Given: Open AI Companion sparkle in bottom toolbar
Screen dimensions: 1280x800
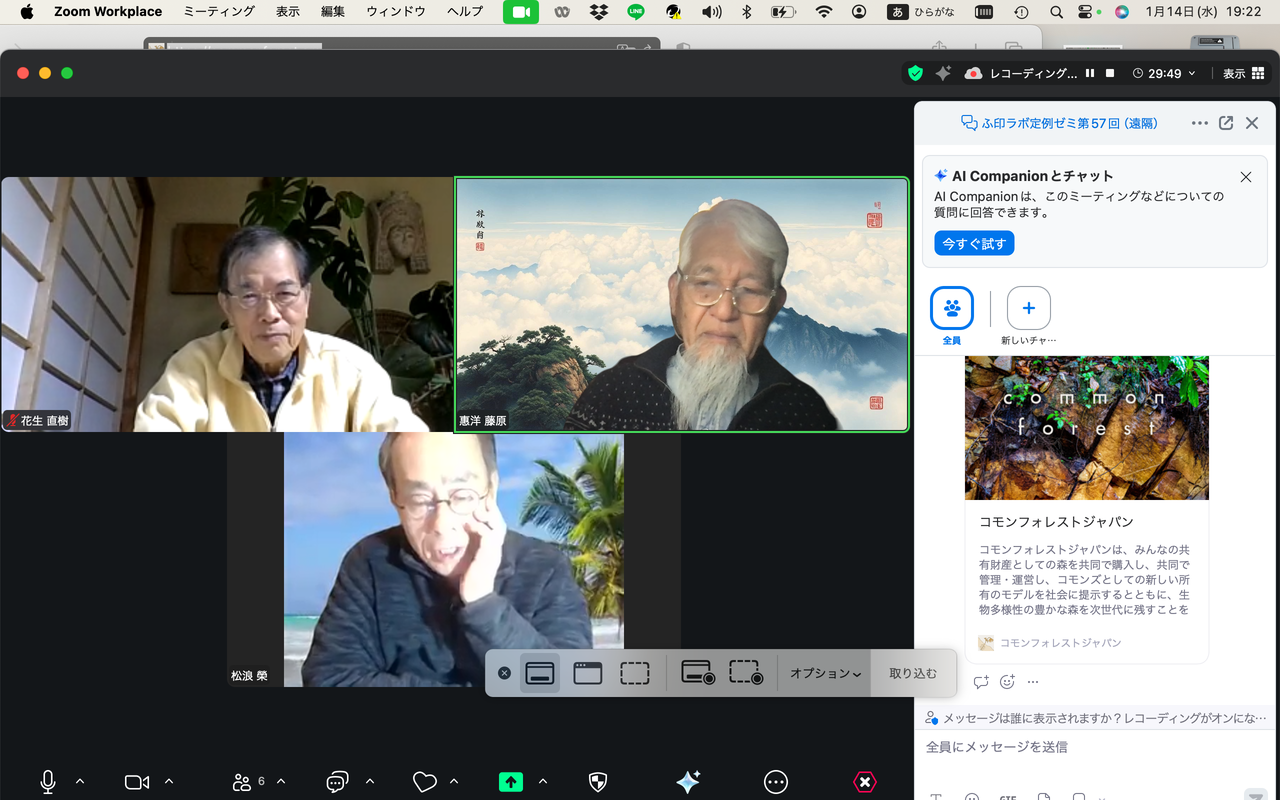Looking at the screenshot, I should point(688,782).
